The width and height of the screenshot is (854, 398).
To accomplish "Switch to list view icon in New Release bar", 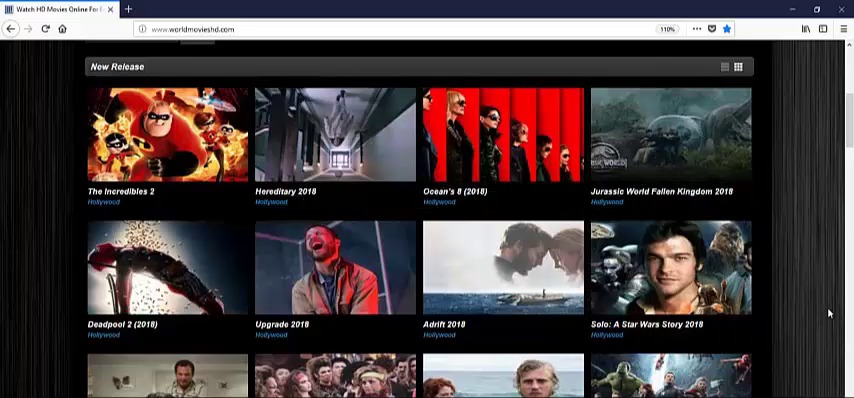I will point(725,67).
